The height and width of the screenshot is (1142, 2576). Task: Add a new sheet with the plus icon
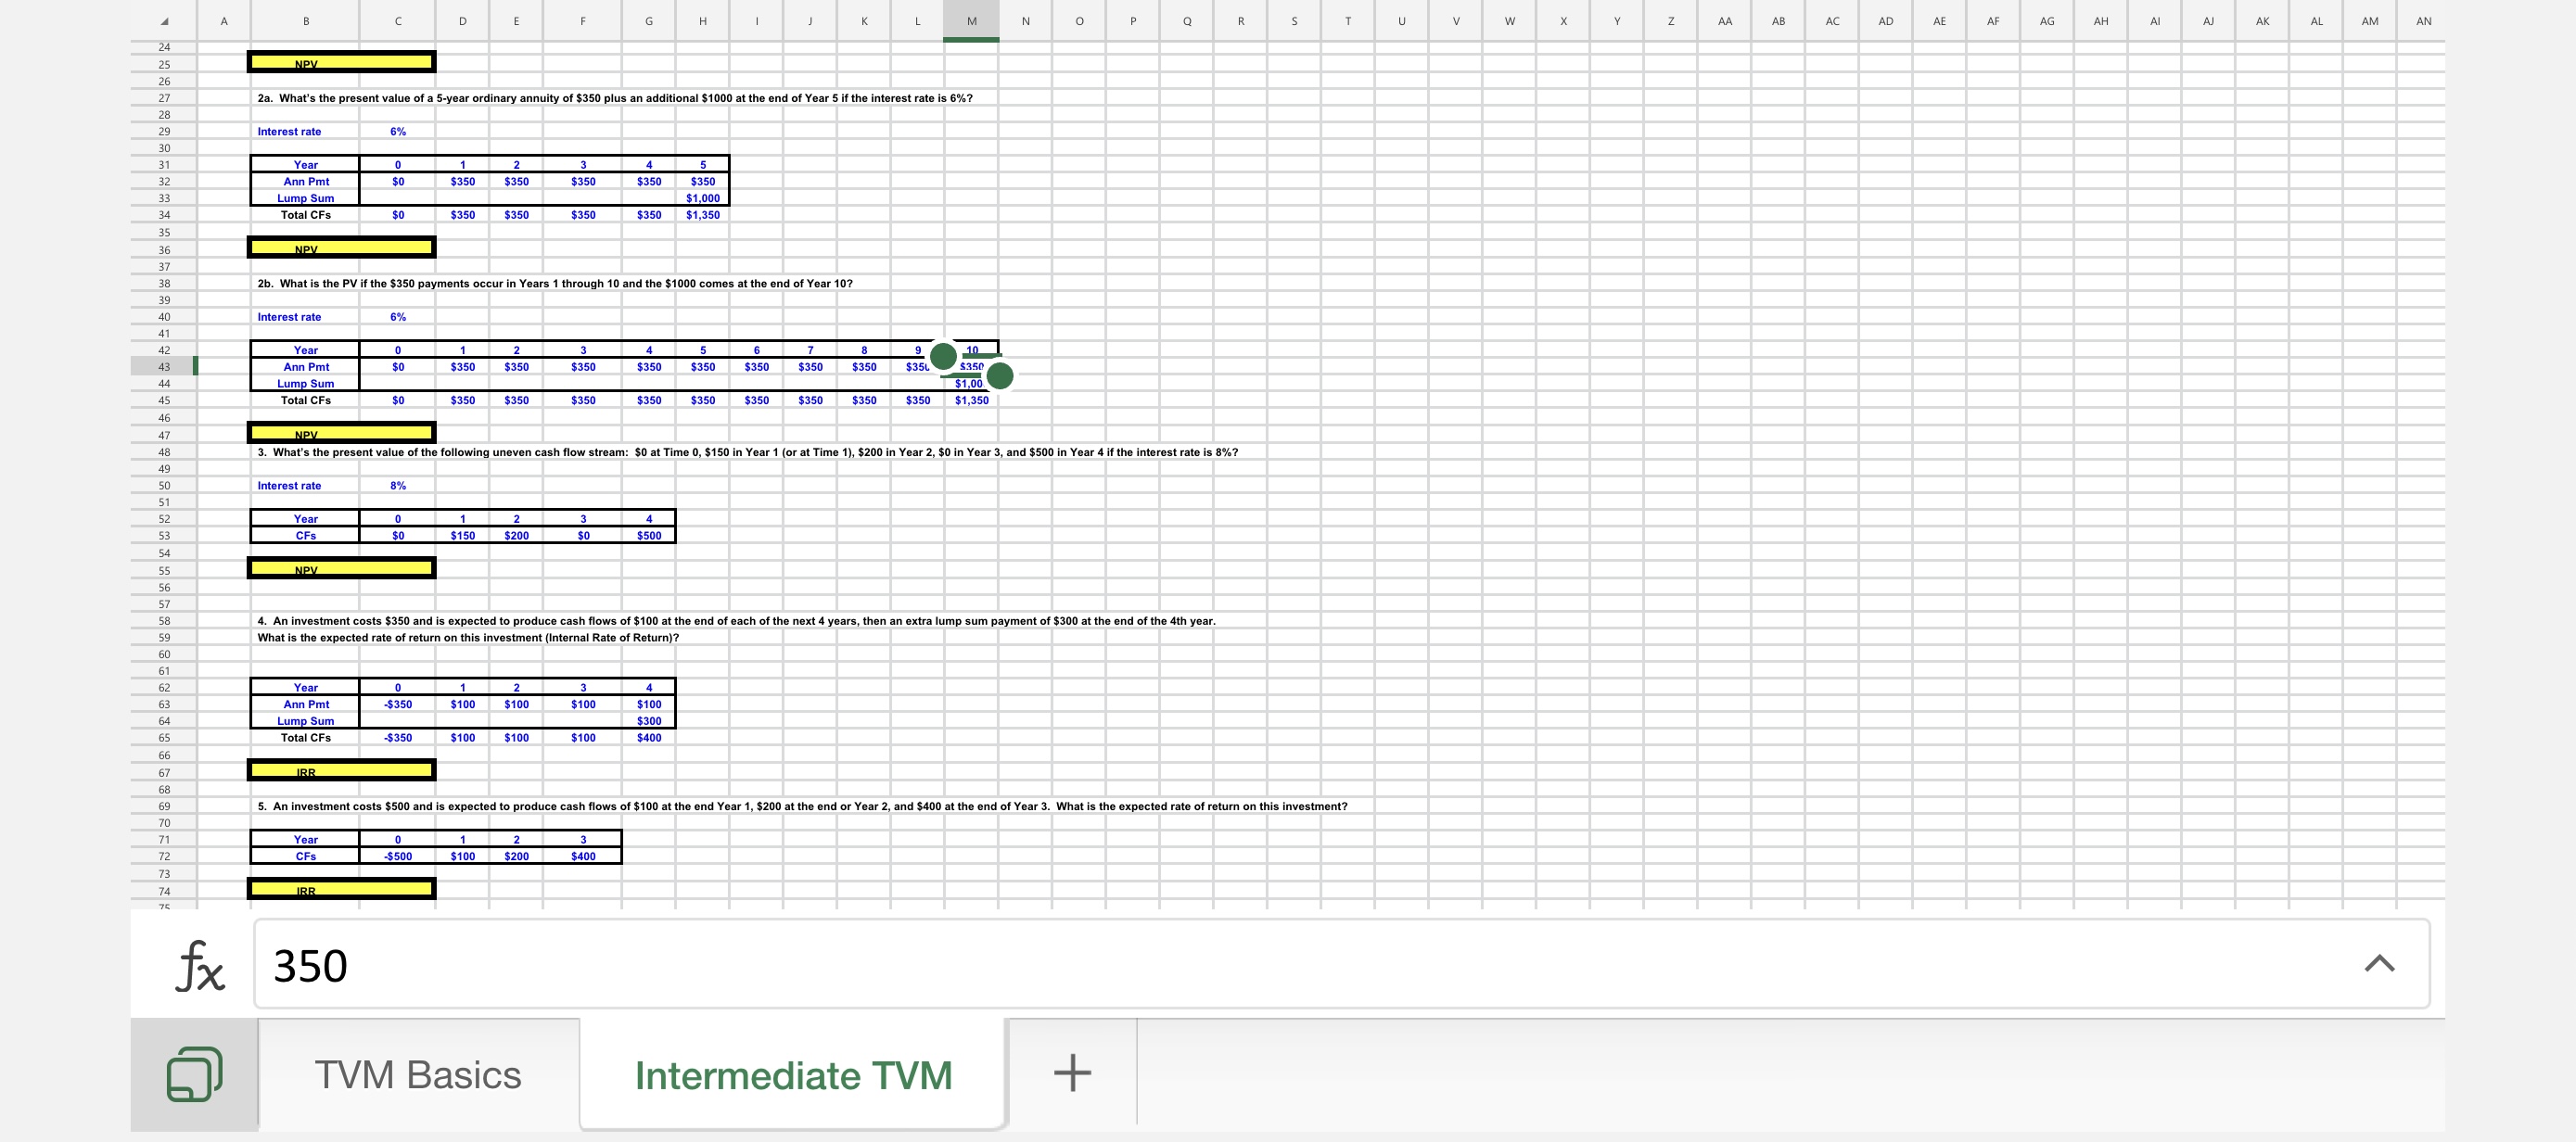[x=1072, y=1073]
